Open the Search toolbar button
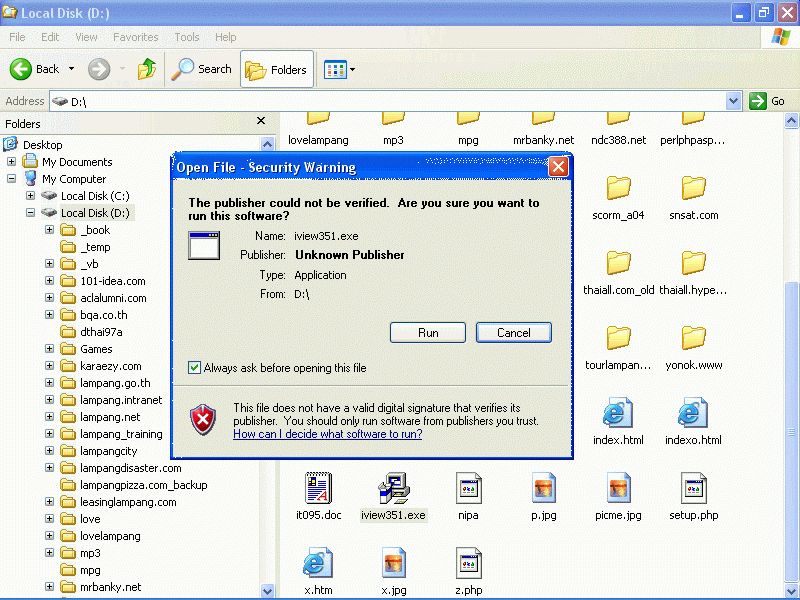Screen dimensions: 800x600 [201, 69]
